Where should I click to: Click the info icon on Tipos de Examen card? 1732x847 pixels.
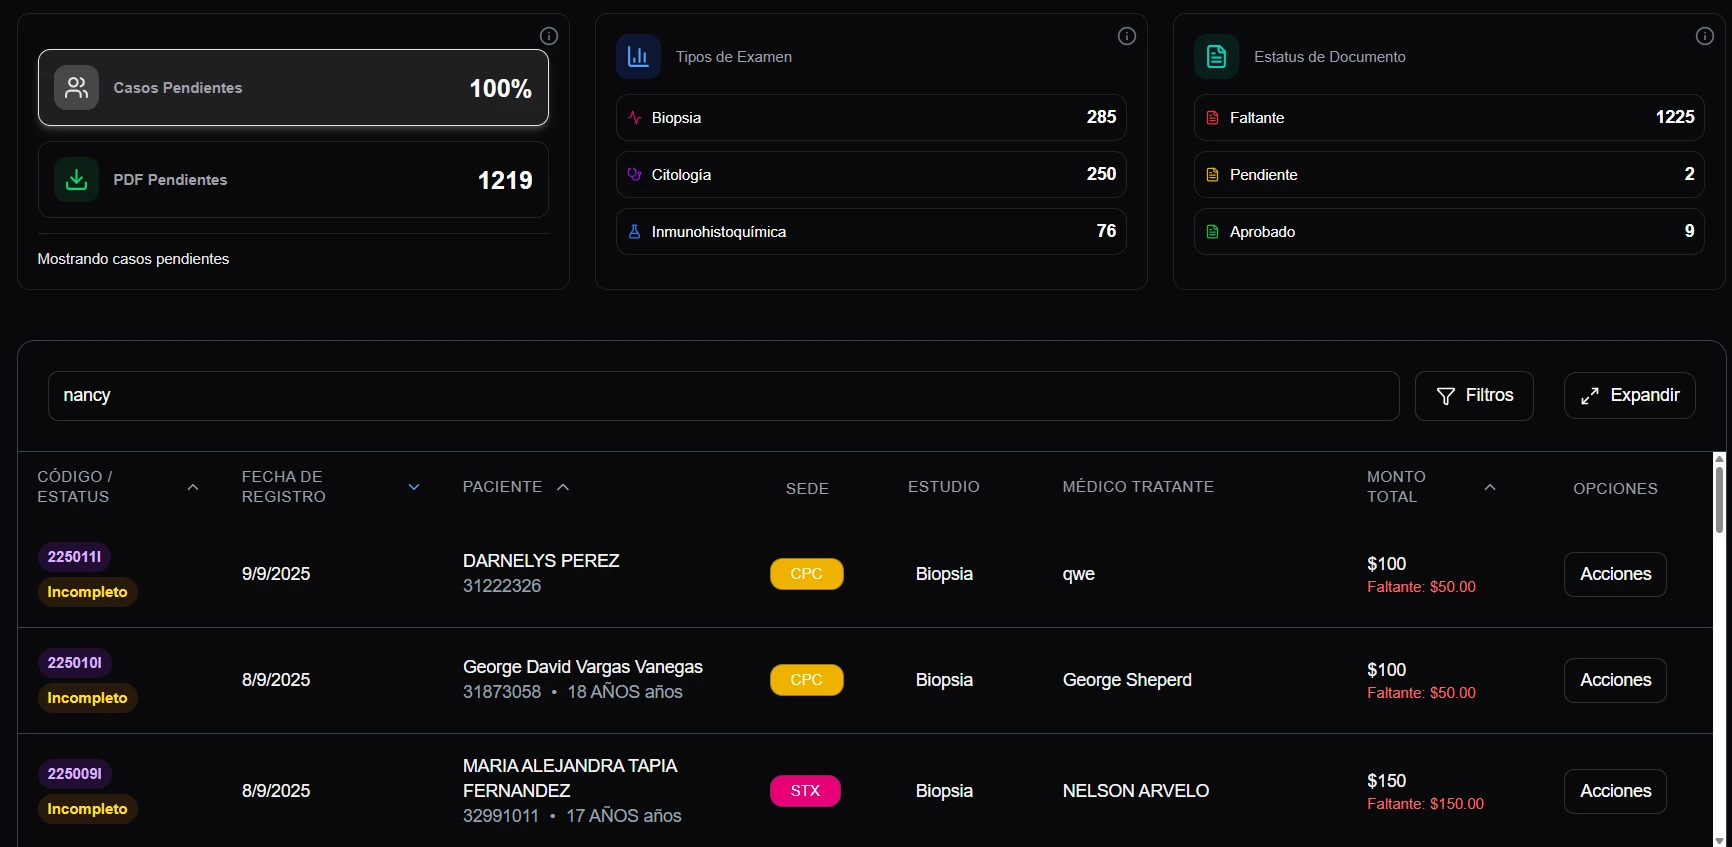(1127, 36)
